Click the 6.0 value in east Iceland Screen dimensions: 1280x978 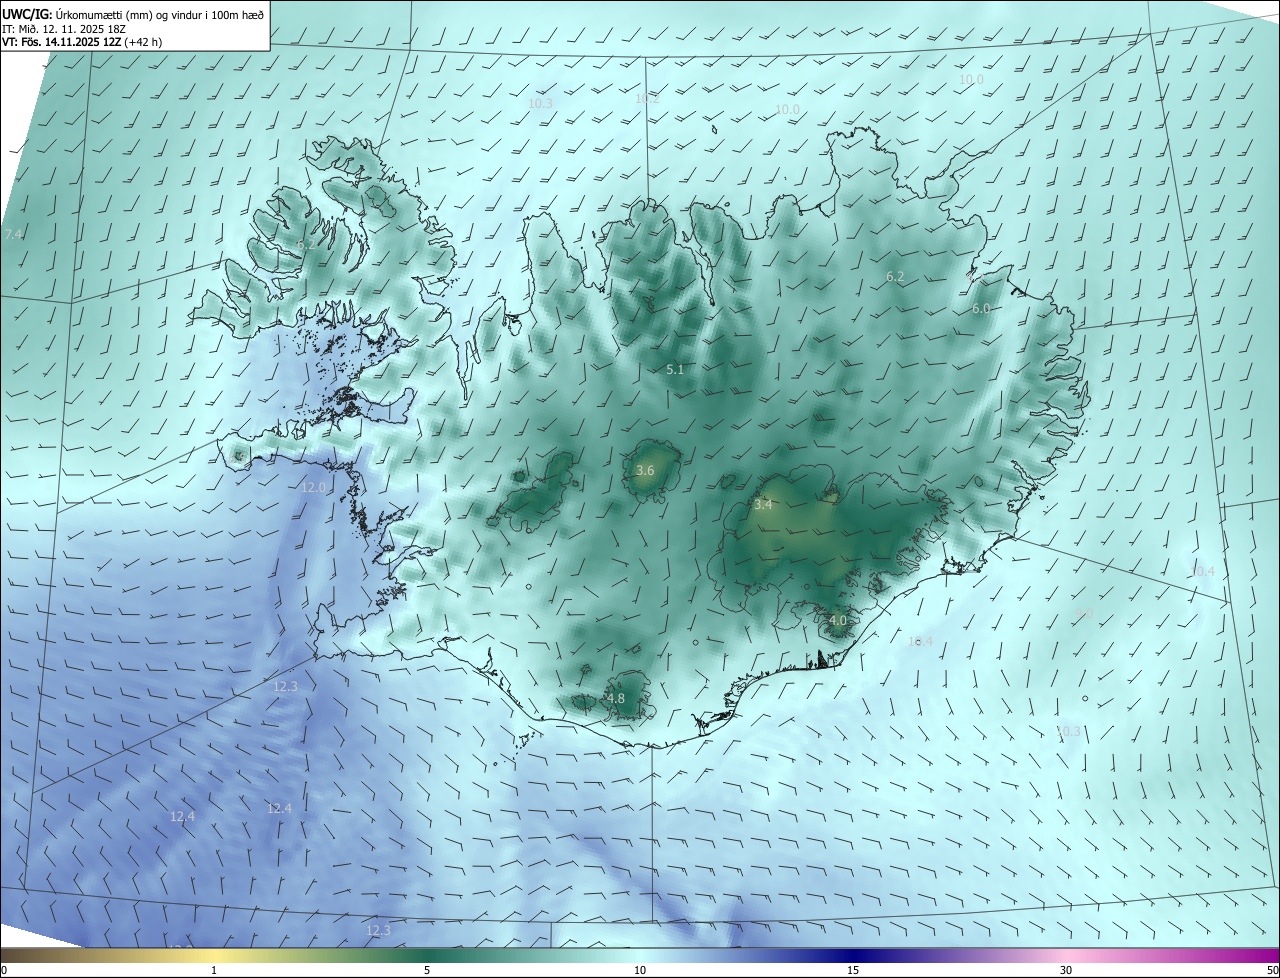pos(981,309)
